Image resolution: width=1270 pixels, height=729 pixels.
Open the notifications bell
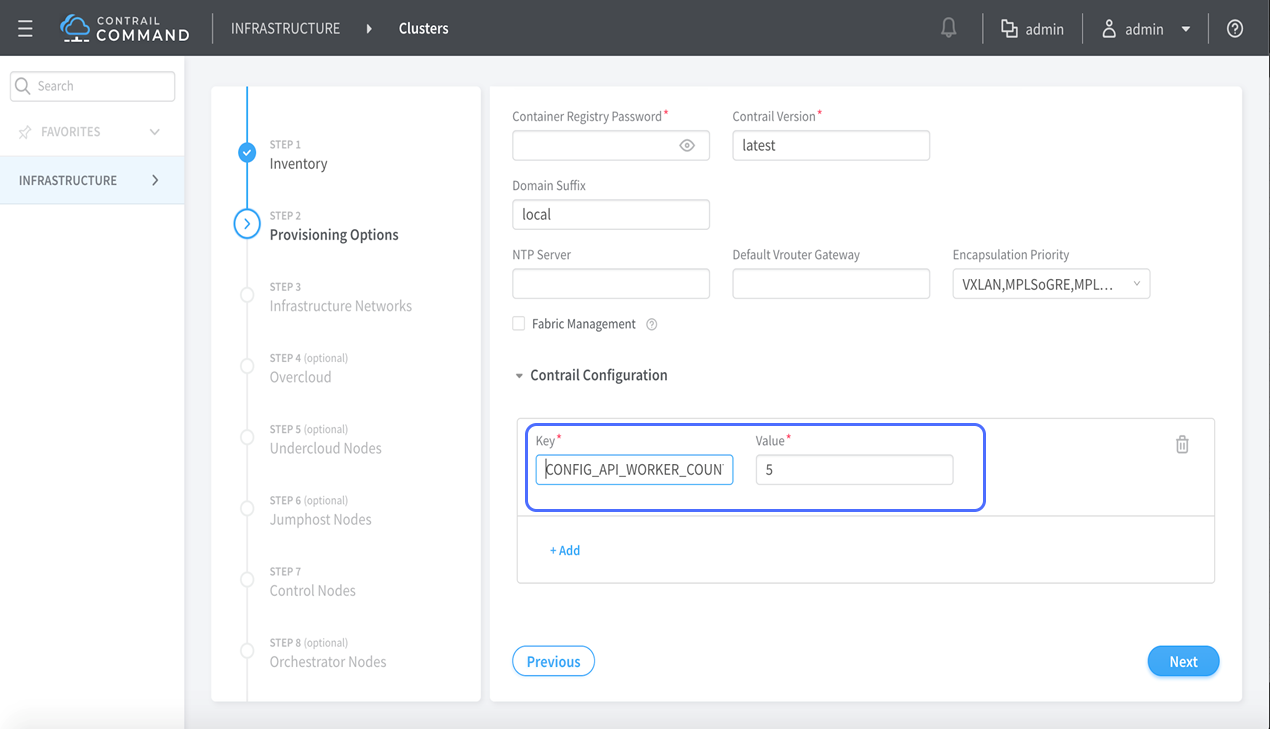[x=948, y=29]
